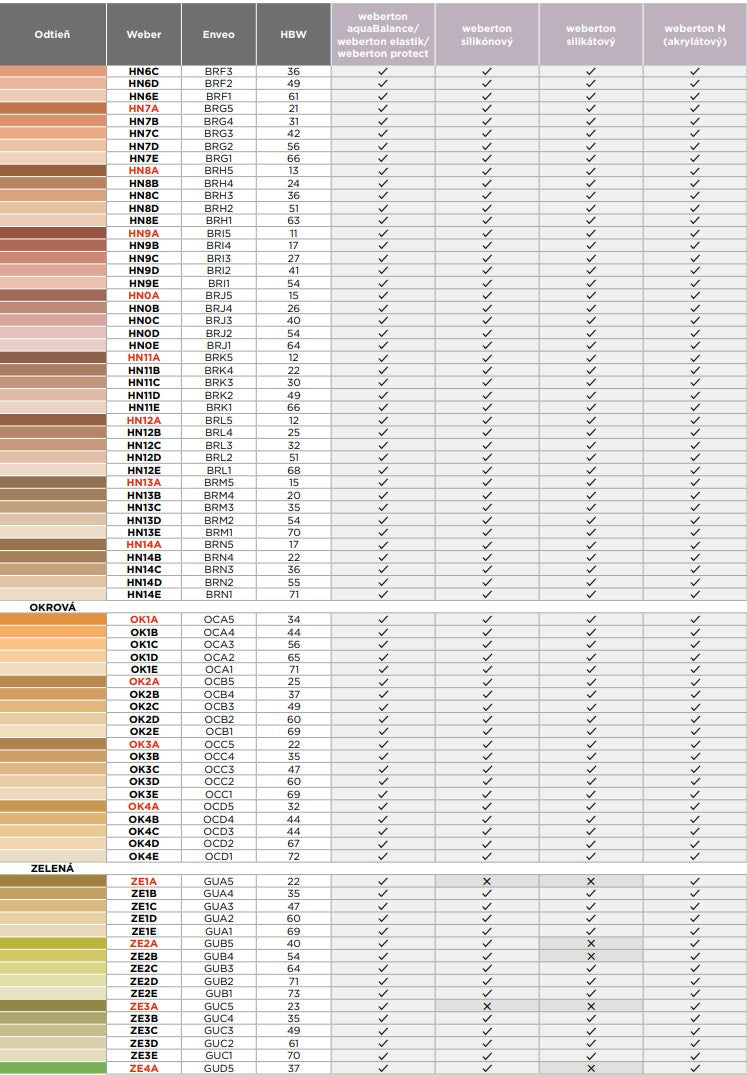Image resolution: width=747 pixels, height=1075 pixels.
Task: Click the red Weber code OK2A
Action: (x=144, y=681)
